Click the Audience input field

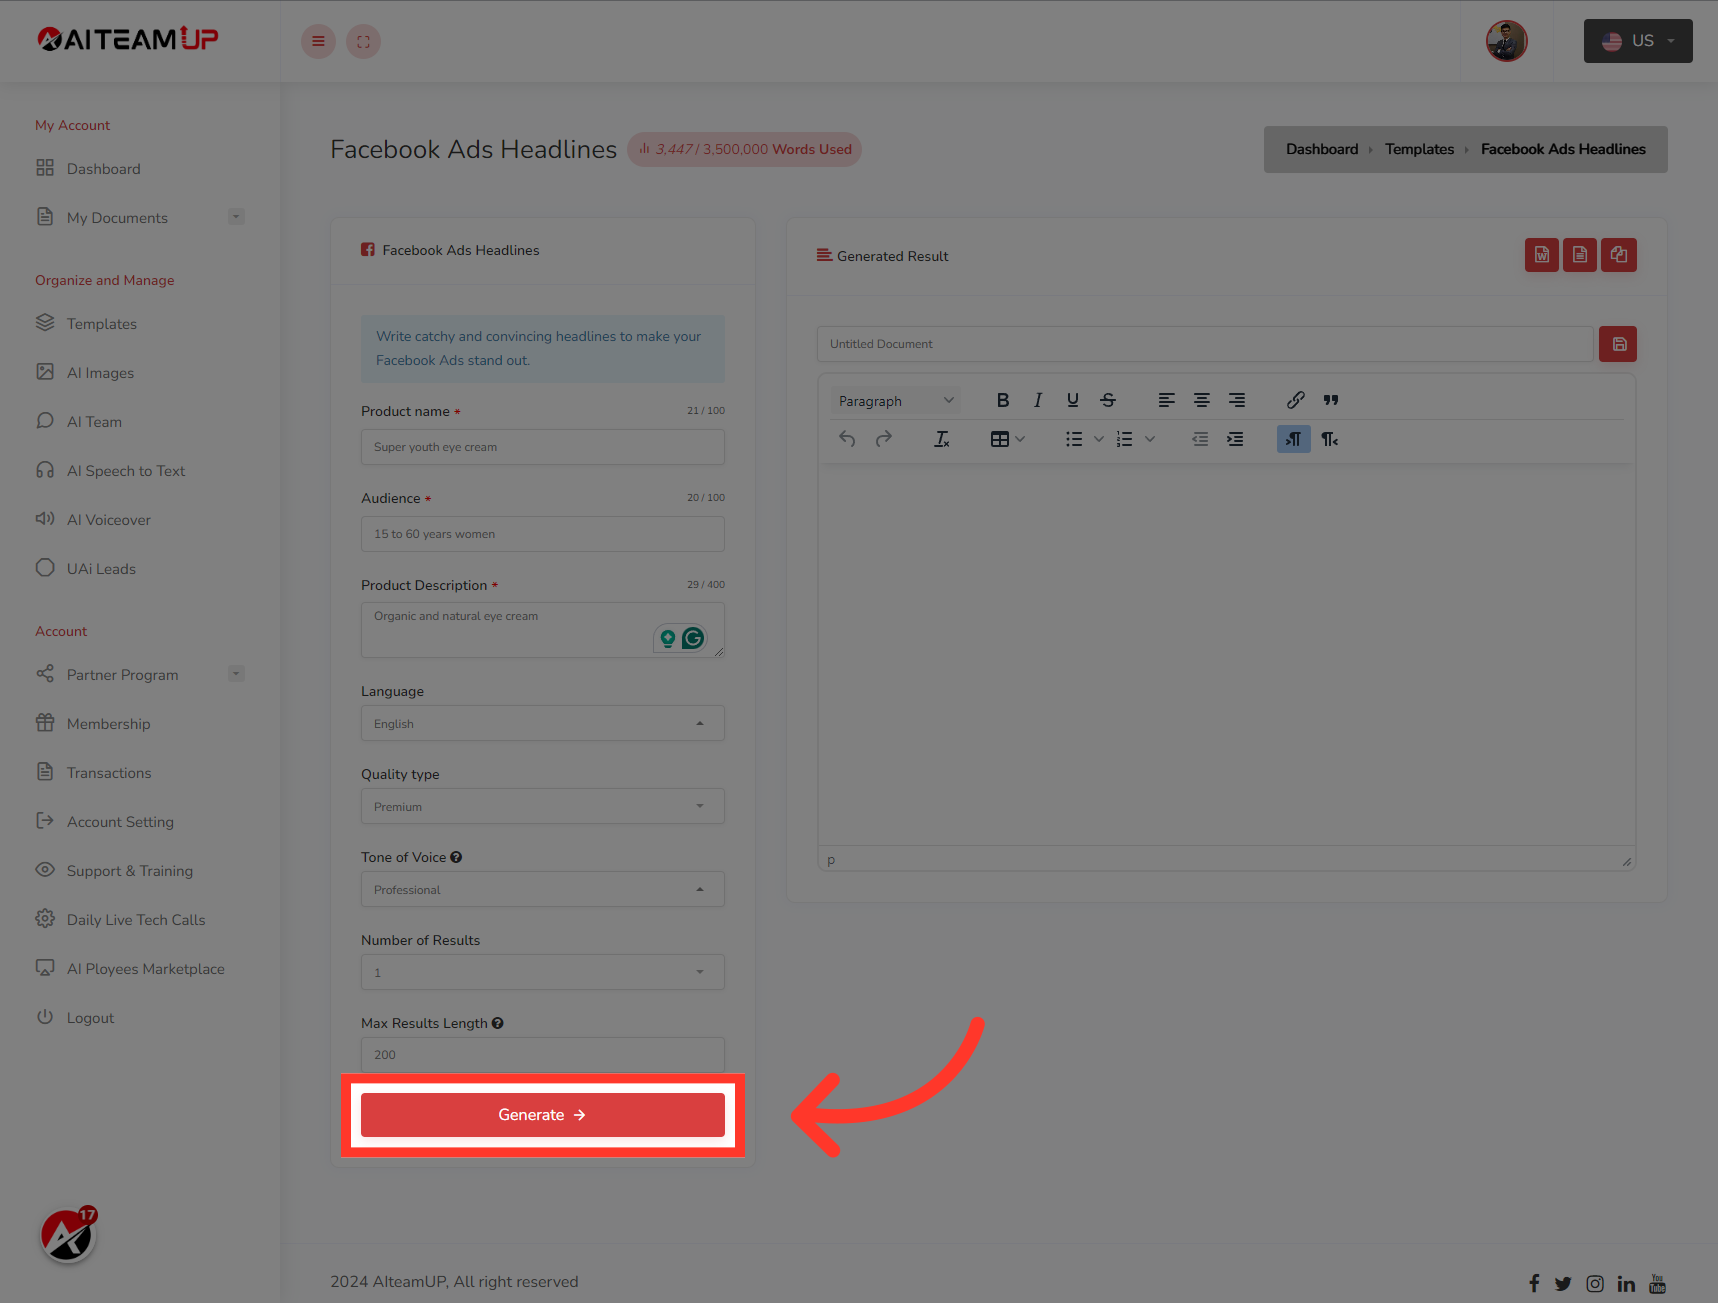click(542, 534)
